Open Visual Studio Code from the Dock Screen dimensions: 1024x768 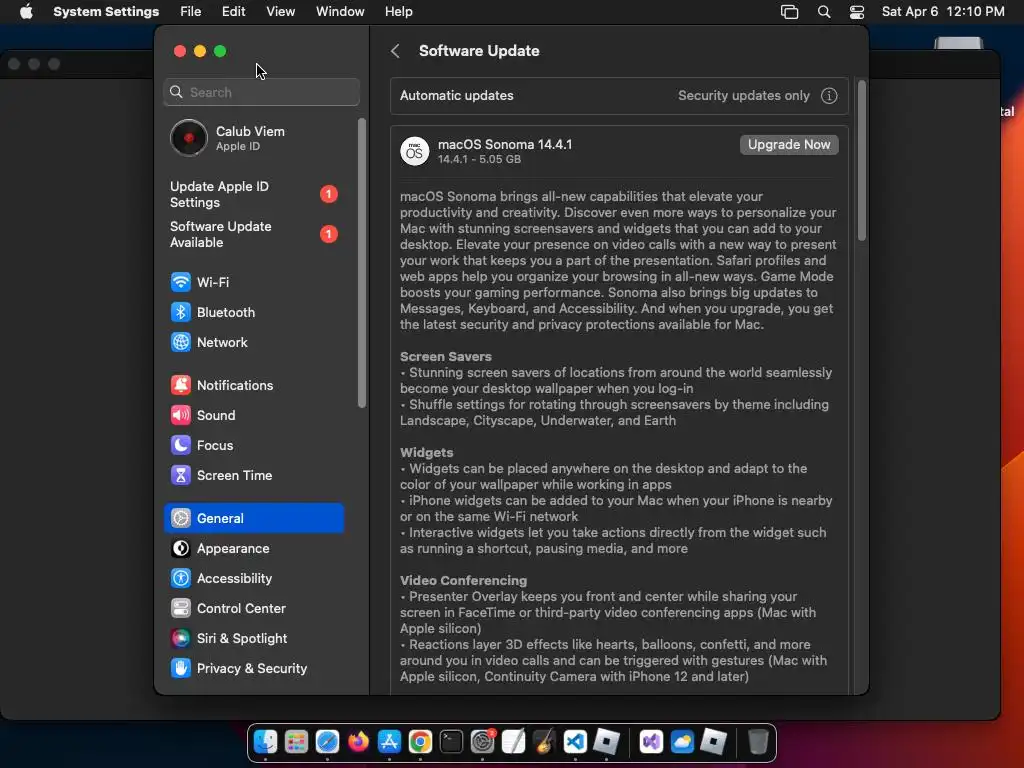click(575, 742)
